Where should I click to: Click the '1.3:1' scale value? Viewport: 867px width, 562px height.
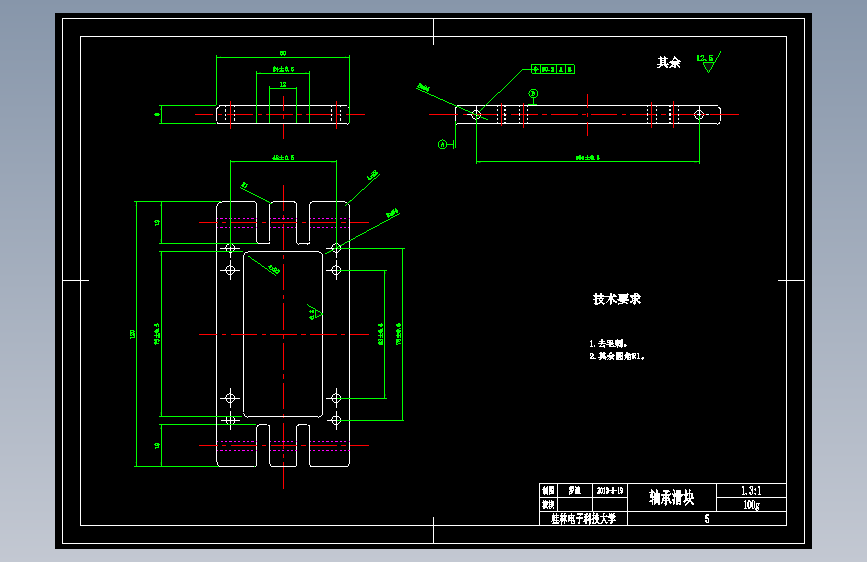click(x=751, y=491)
